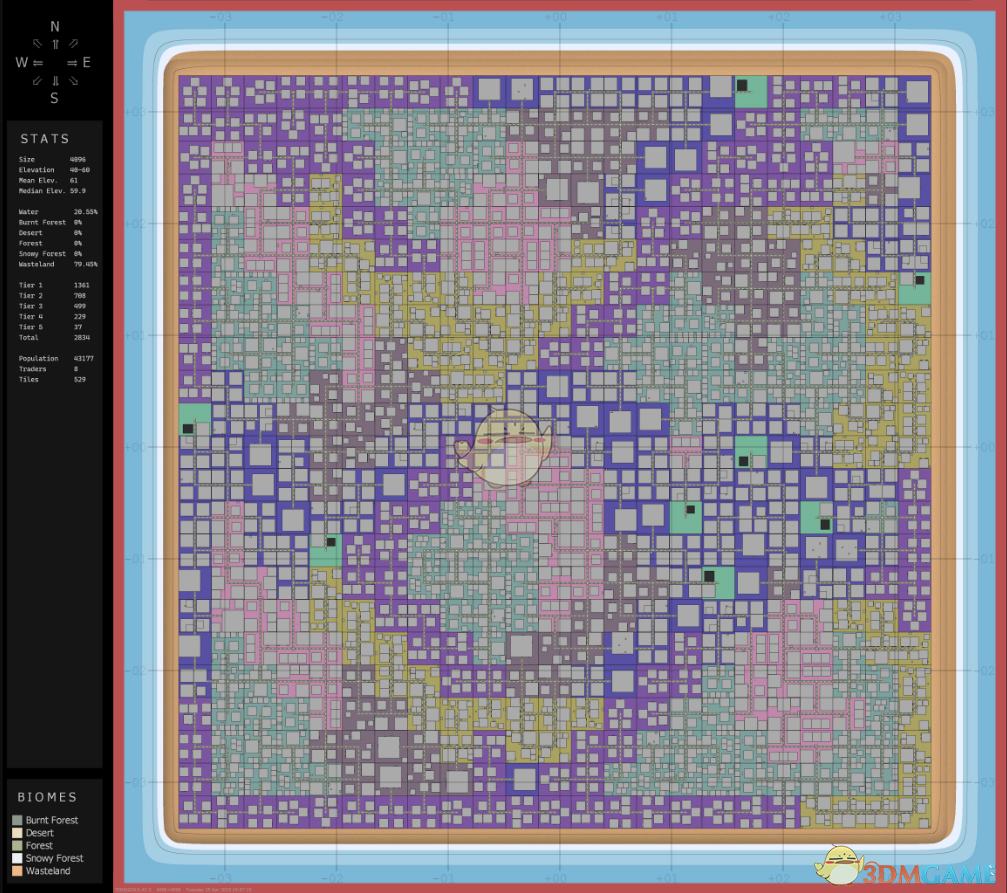Viewport: 1007px width, 893px height.
Task: Click the Wasteland legend color swatch
Action: tap(17, 871)
